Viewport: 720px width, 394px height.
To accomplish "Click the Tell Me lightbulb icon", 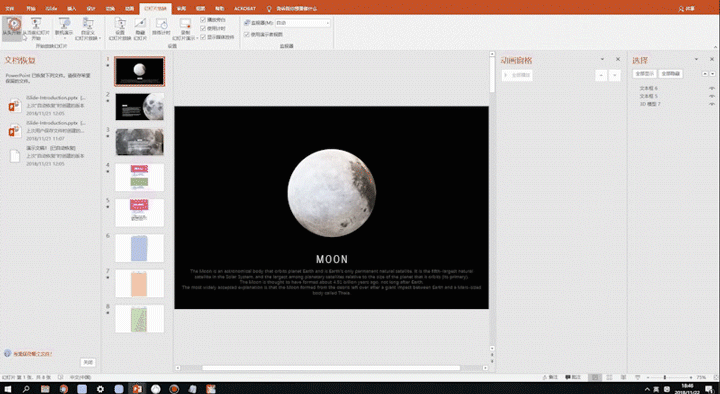I will click(x=269, y=8).
